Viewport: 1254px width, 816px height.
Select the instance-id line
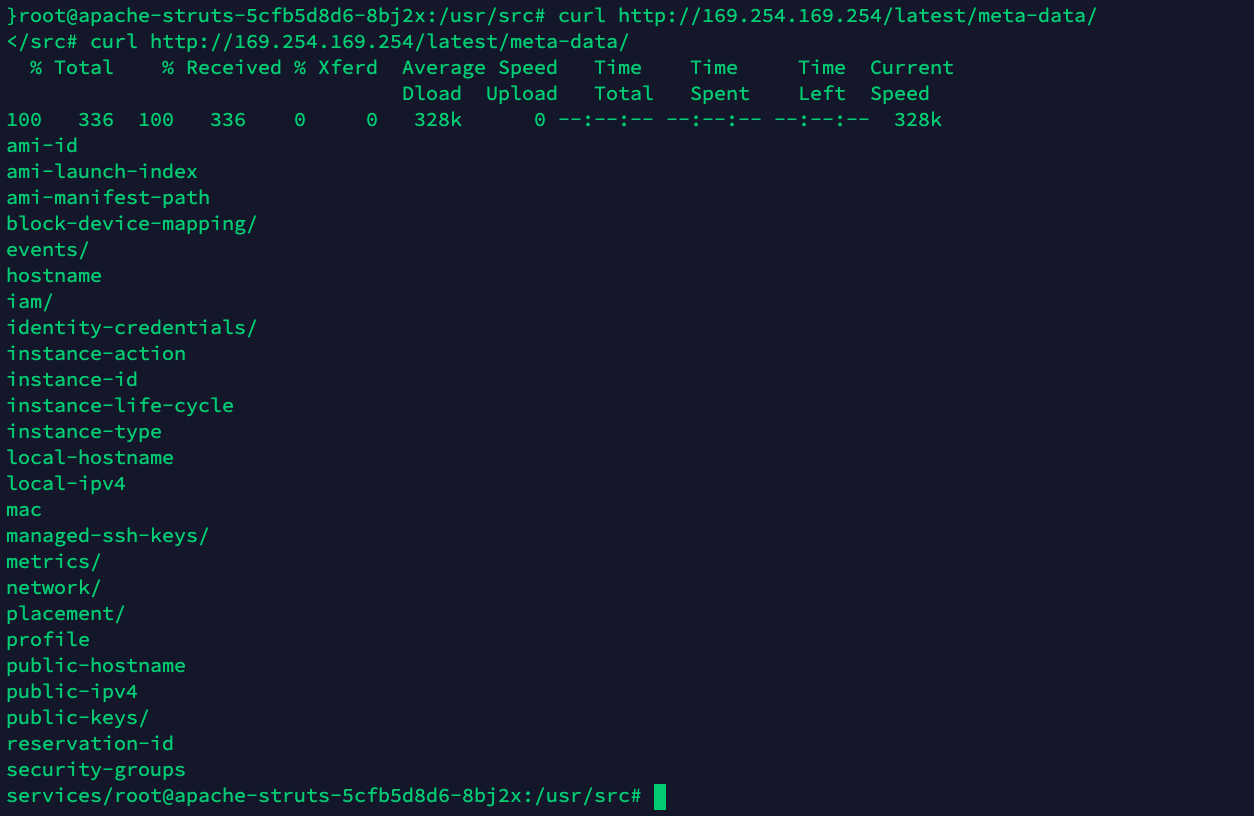(72, 380)
